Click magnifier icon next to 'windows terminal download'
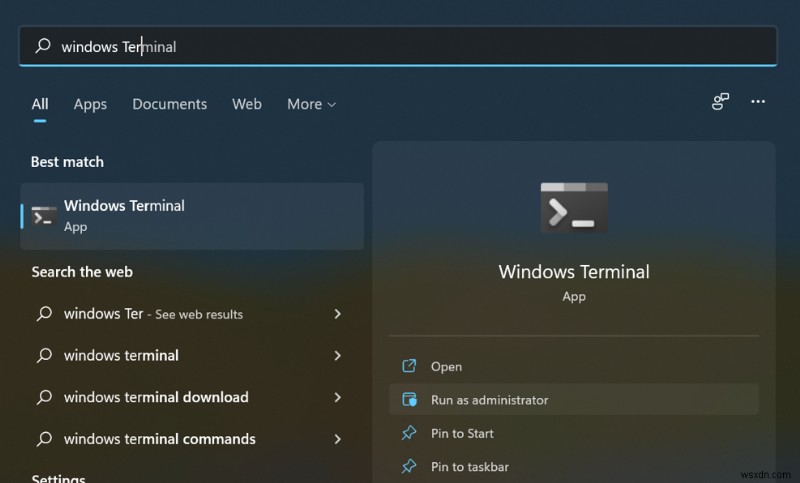Screen dimensions: 800x483 [44, 397]
